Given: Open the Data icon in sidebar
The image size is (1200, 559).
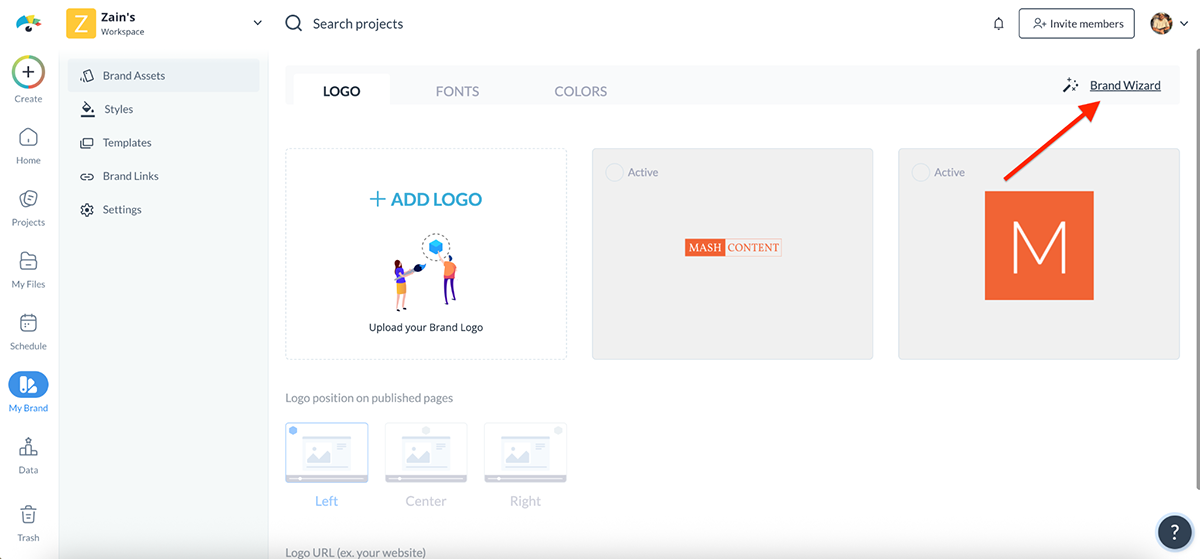Looking at the screenshot, I should point(28,448).
